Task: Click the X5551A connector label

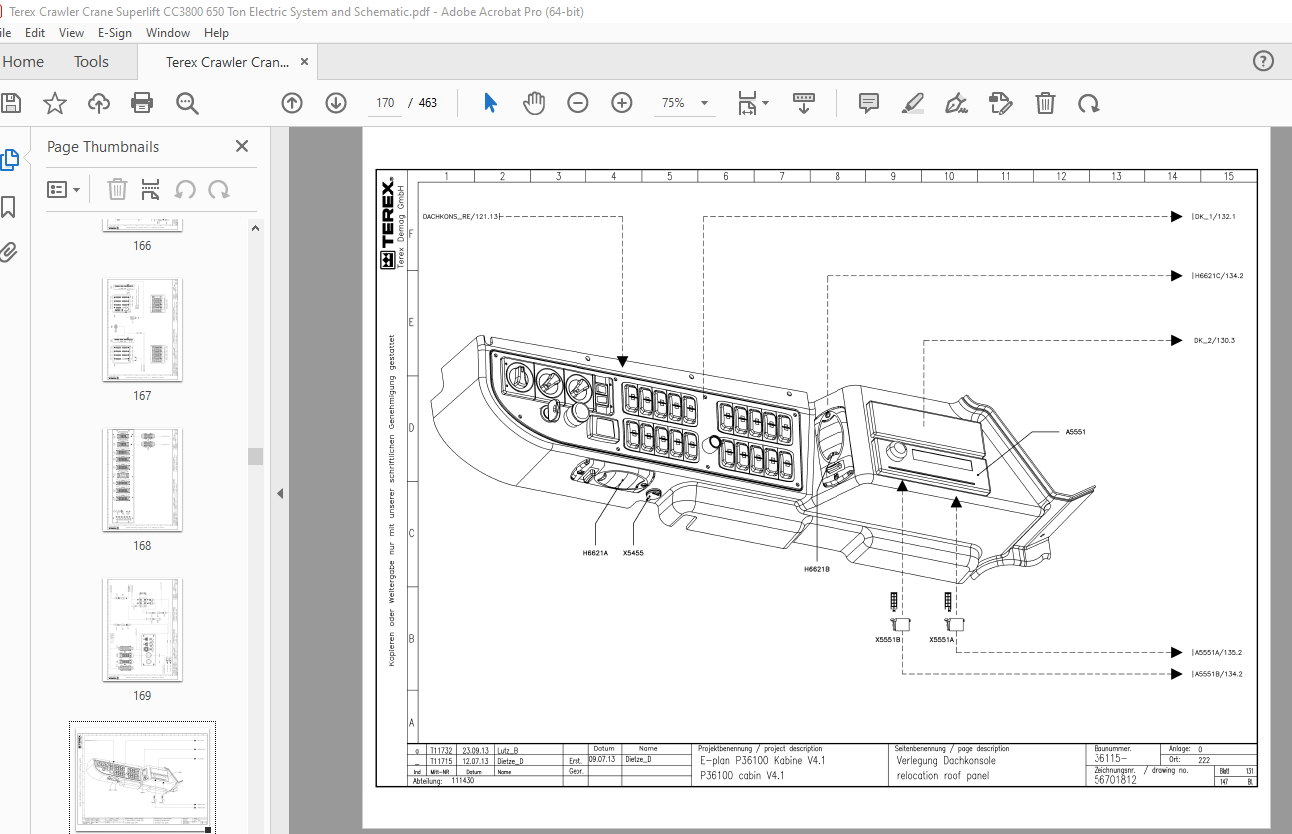Action: point(942,639)
